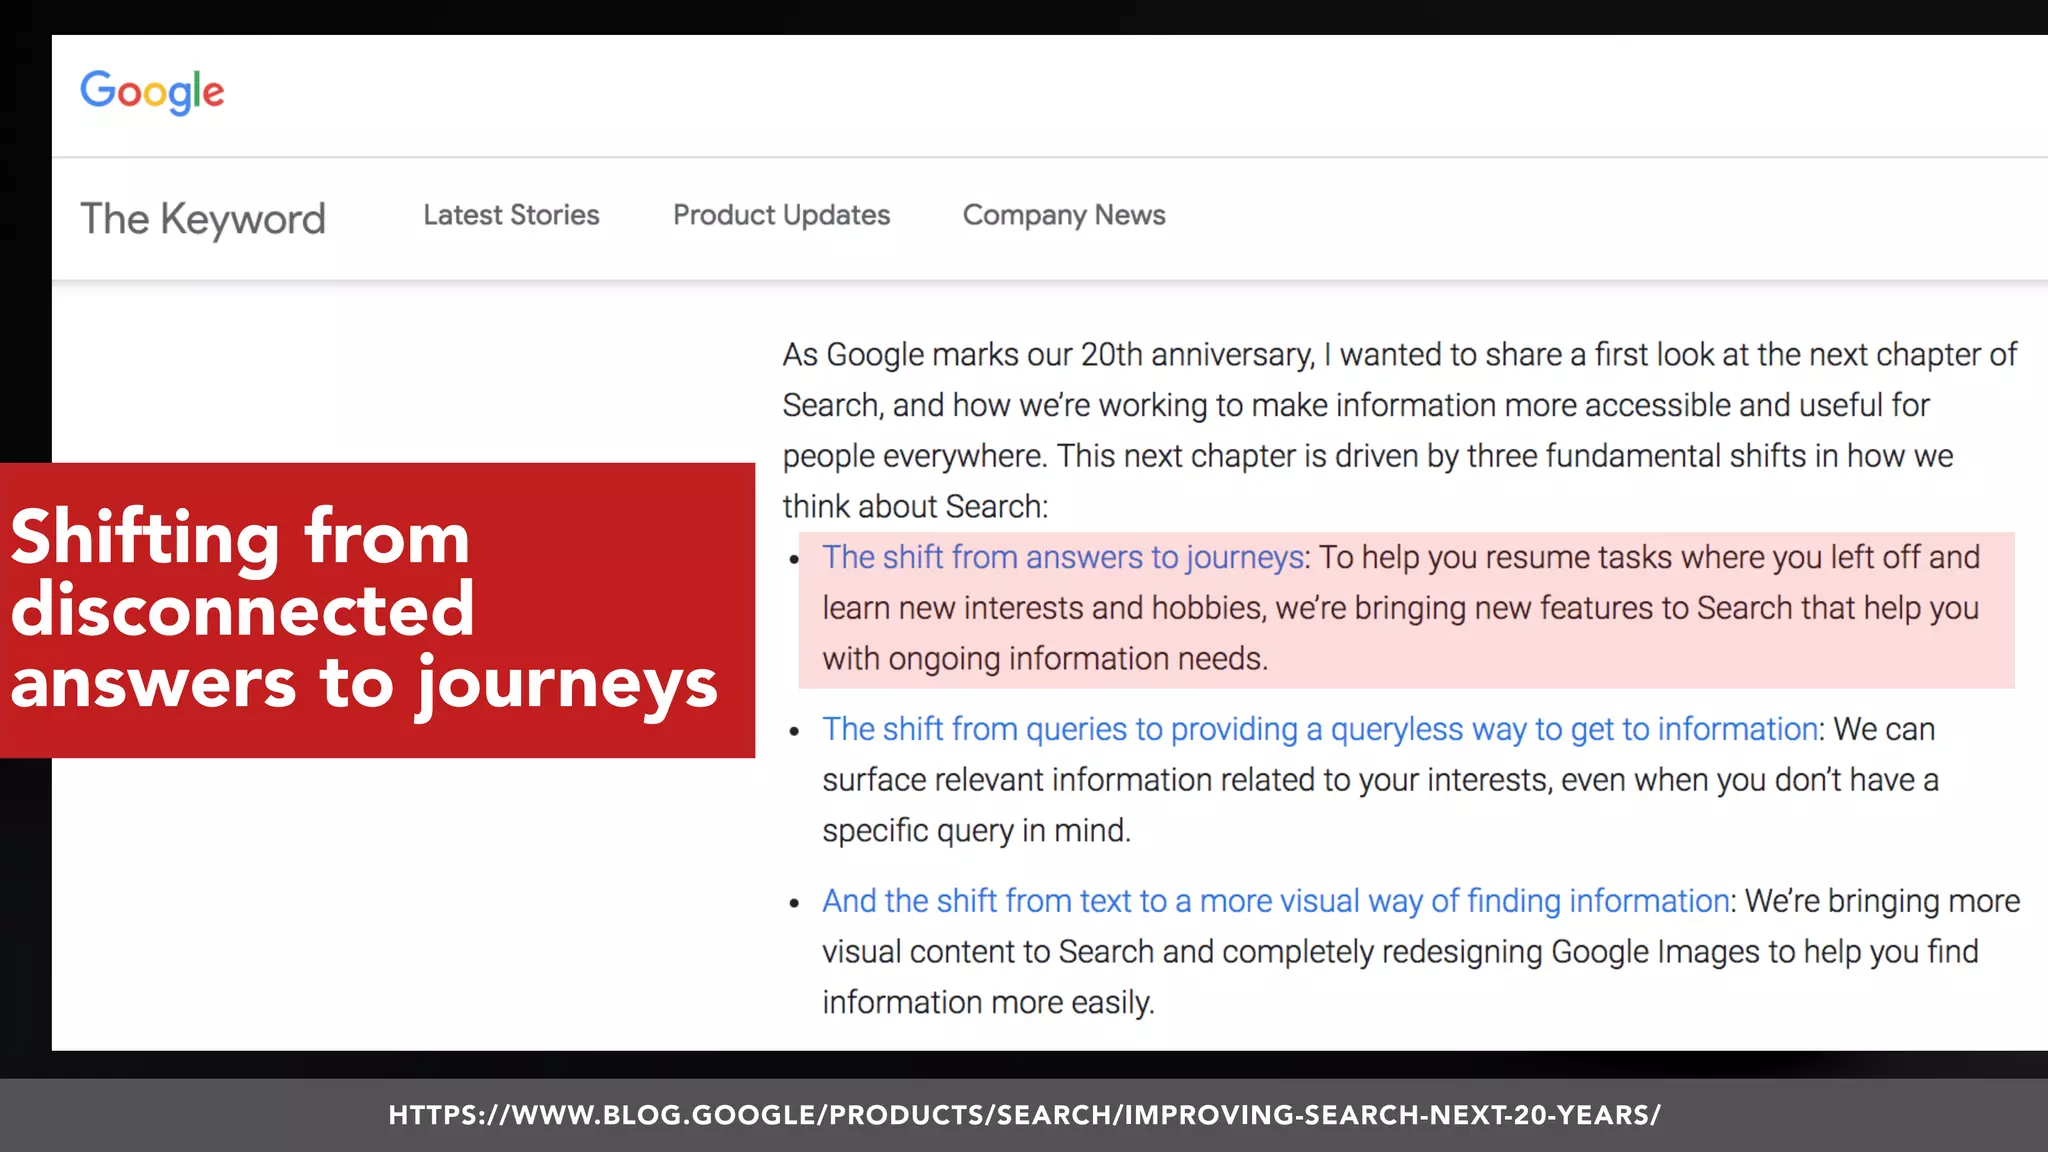
Task: Open The Keyword blog home
Action: [203, 218]
